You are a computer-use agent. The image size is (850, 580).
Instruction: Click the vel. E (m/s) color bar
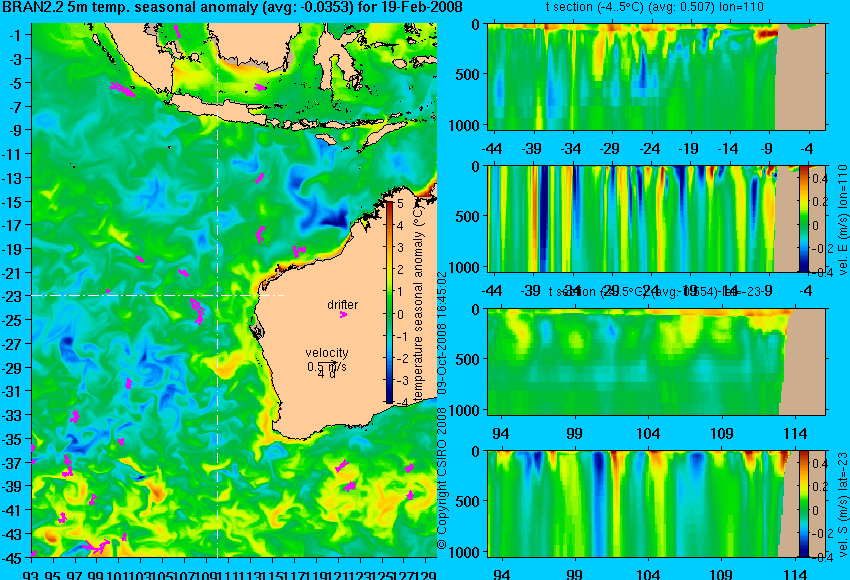tap(803, 218)
